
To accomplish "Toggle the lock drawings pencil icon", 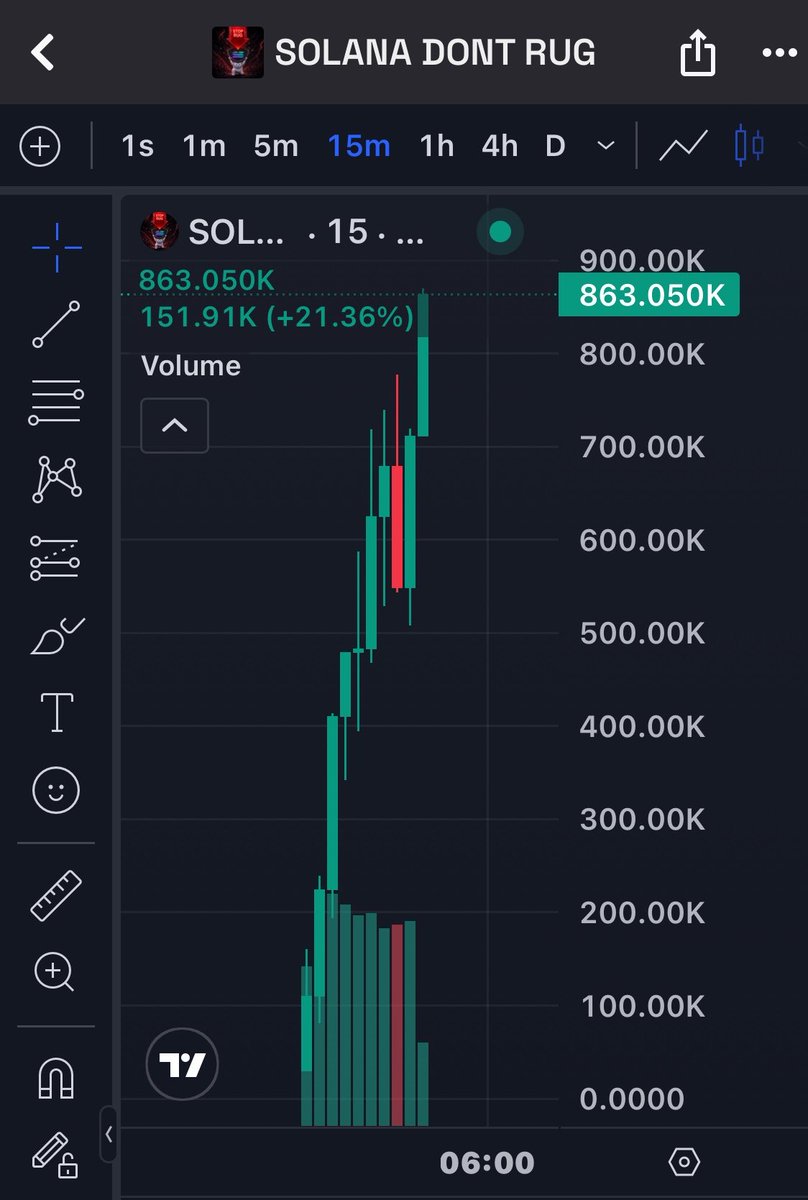I will point(55,1155).
